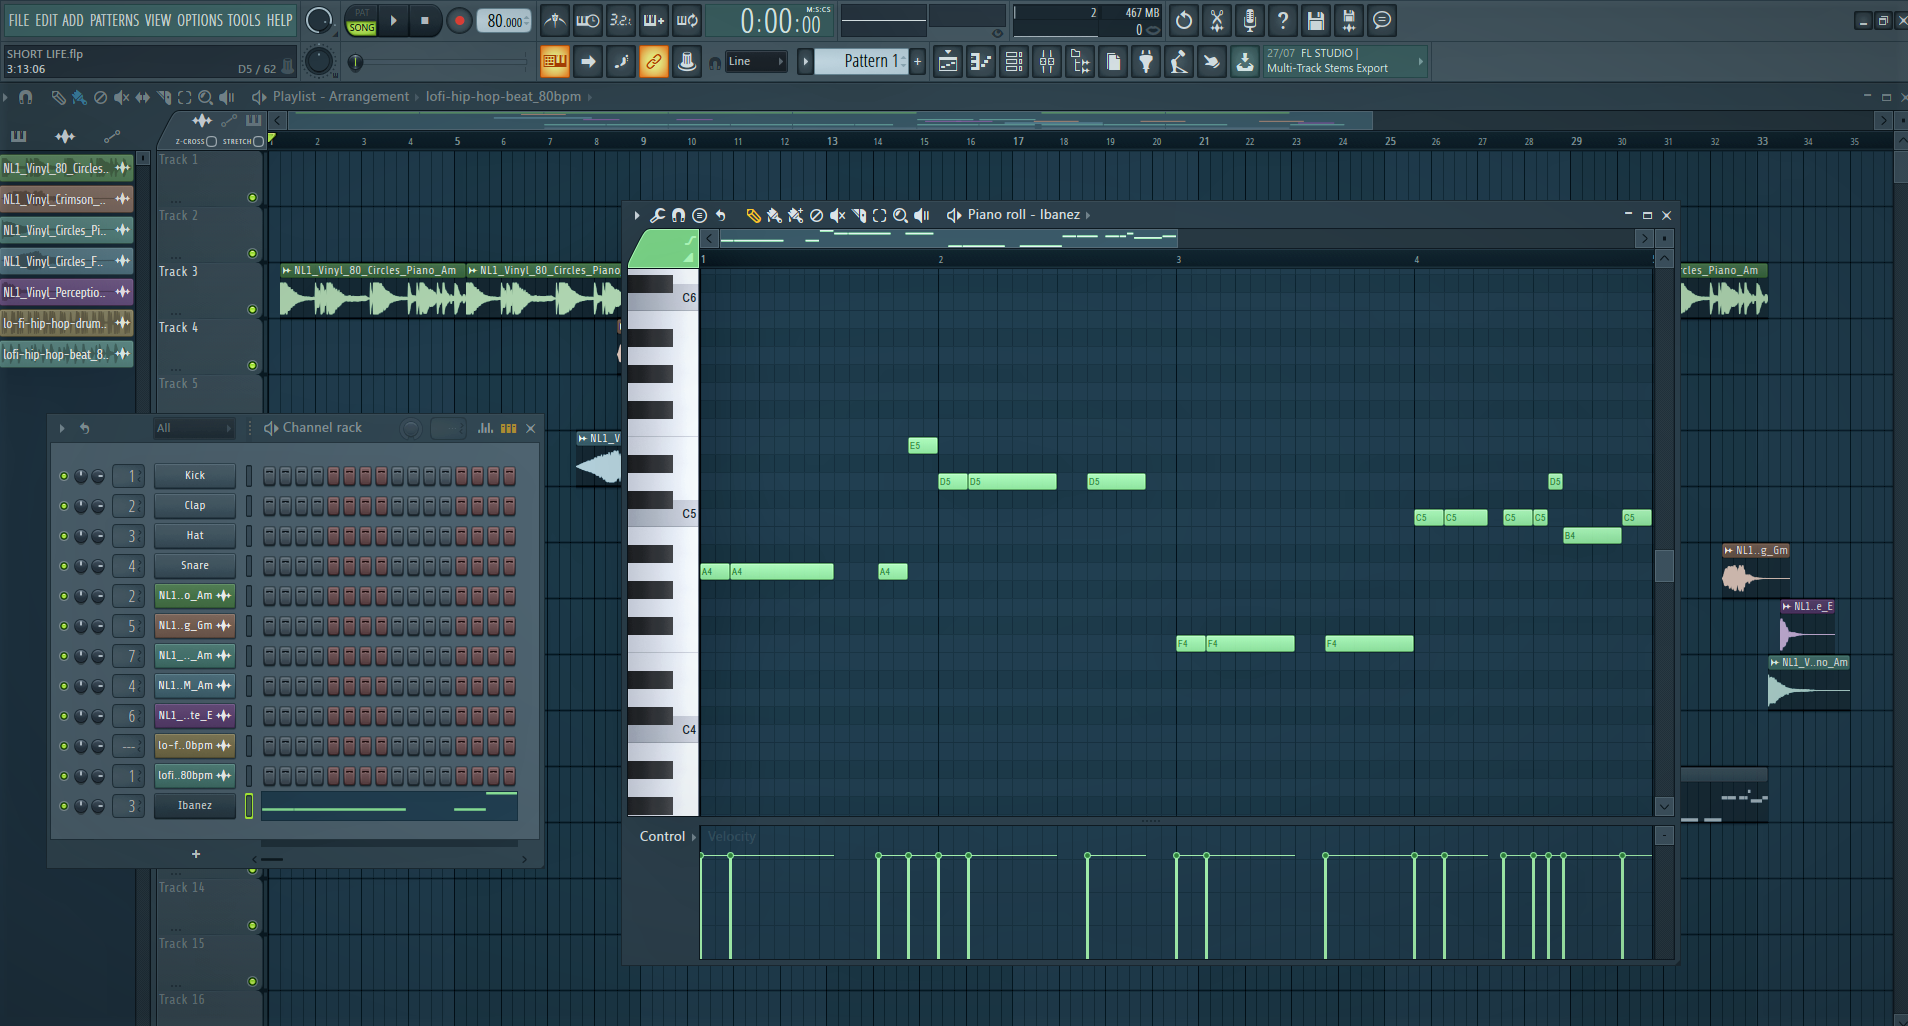1908x1026 pixels.
Task: Toggle Ibanez channel select indicator
Action: [249, 806]
